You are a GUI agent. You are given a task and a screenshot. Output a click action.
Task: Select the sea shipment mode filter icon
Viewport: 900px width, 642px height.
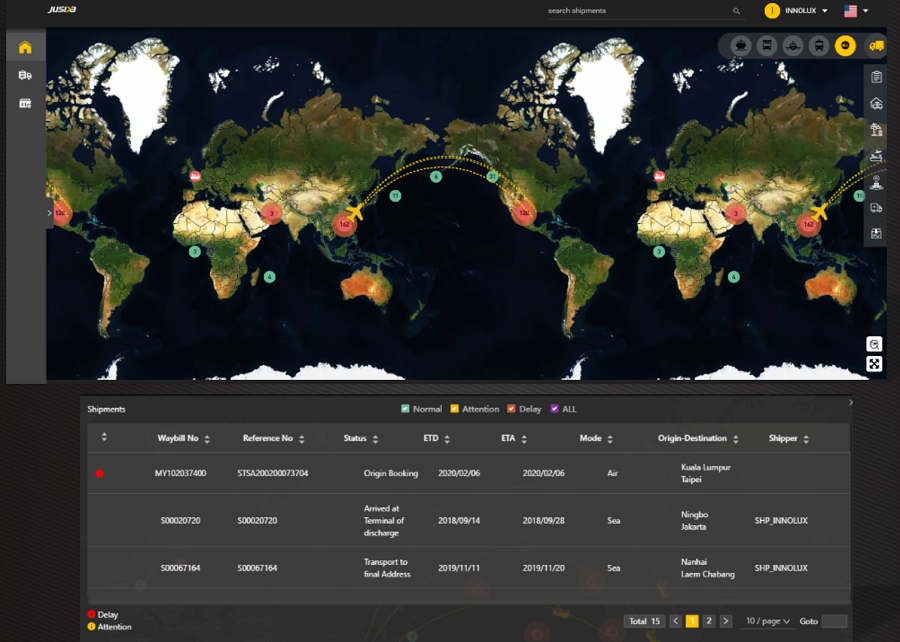click(739, 45)
